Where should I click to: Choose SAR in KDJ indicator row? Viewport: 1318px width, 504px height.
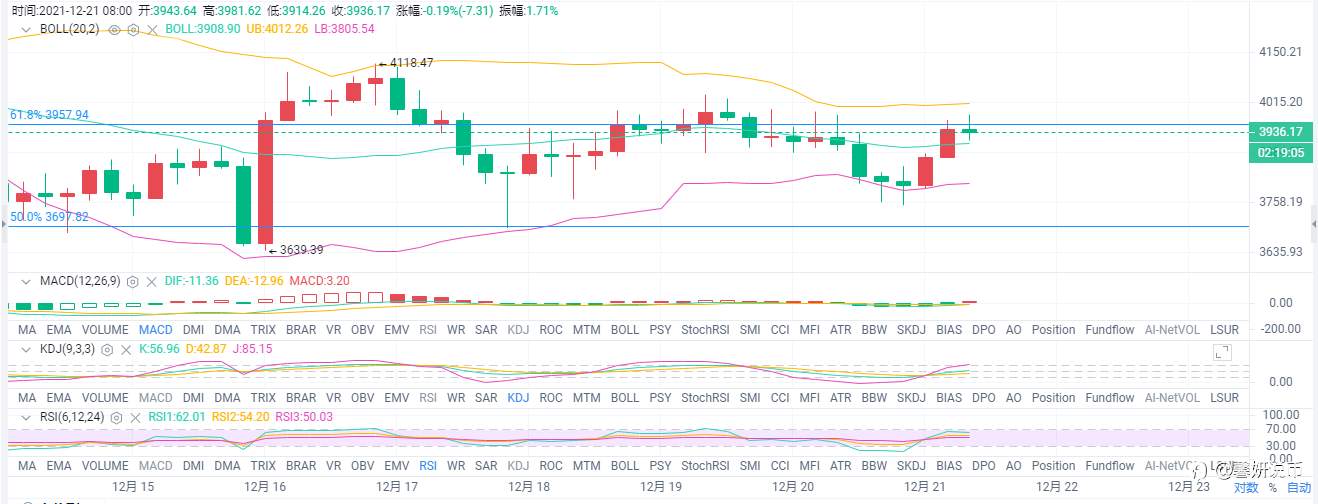[486, 398]
